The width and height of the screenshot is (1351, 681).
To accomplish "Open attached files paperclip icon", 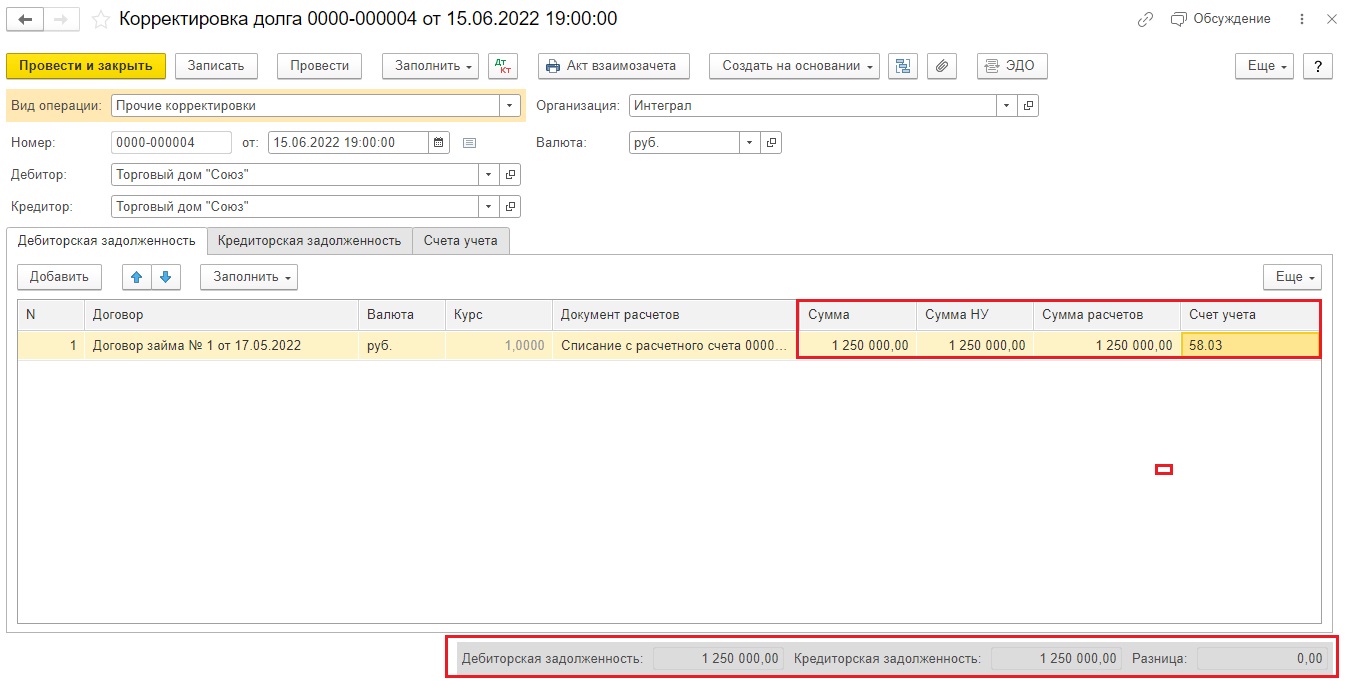I will tap(941, 66).
